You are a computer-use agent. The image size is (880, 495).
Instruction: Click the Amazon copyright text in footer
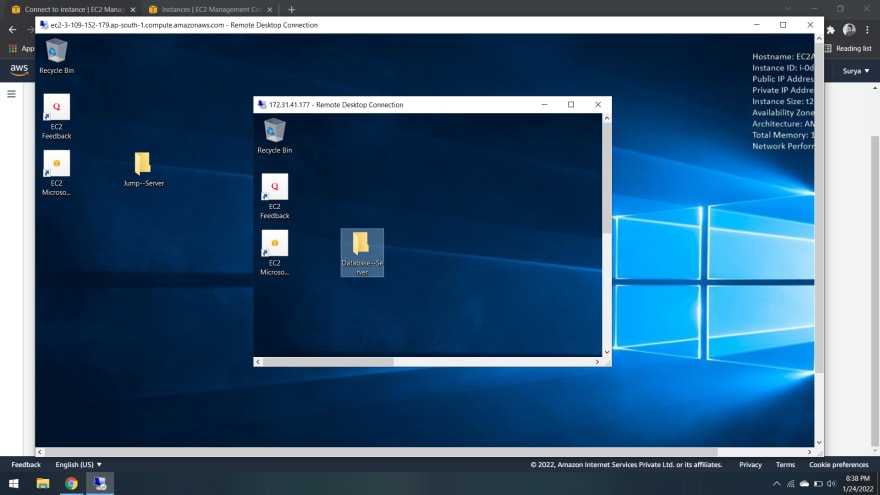point(626,464)
